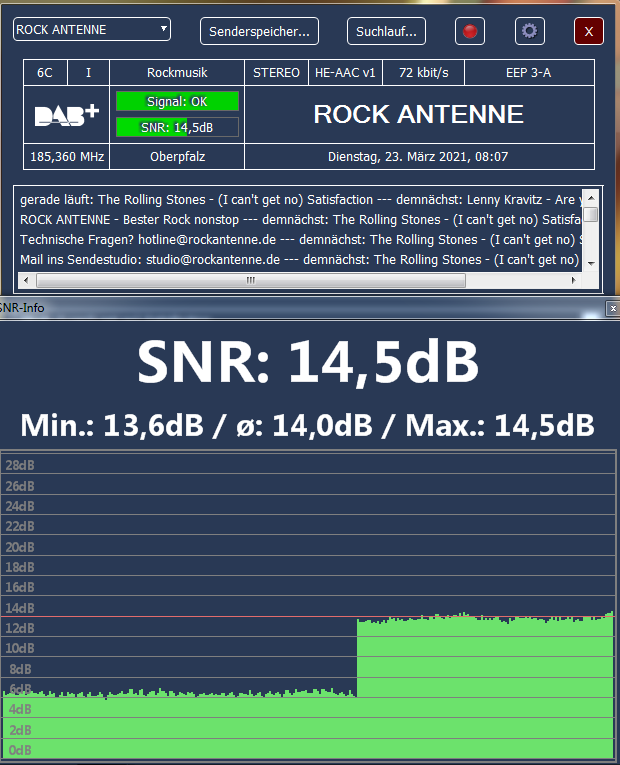Click the vertical scrollbar thumb in the text box
Image resolution: width=620 pixels, height=765 pixels.
591,214
